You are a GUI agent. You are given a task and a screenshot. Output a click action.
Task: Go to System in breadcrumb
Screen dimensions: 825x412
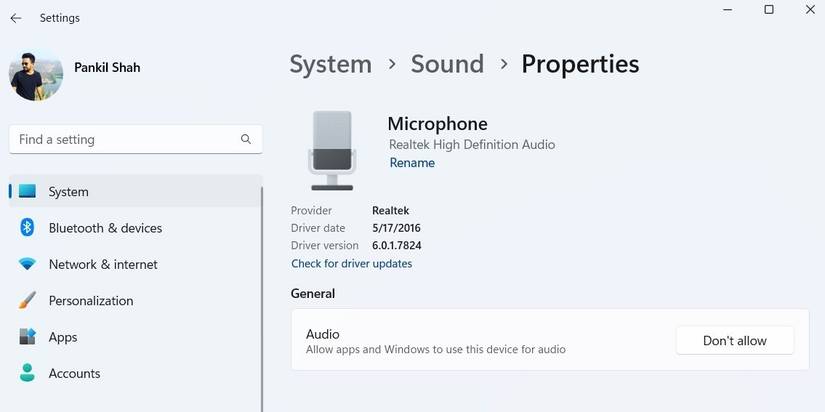coord(330,64)
